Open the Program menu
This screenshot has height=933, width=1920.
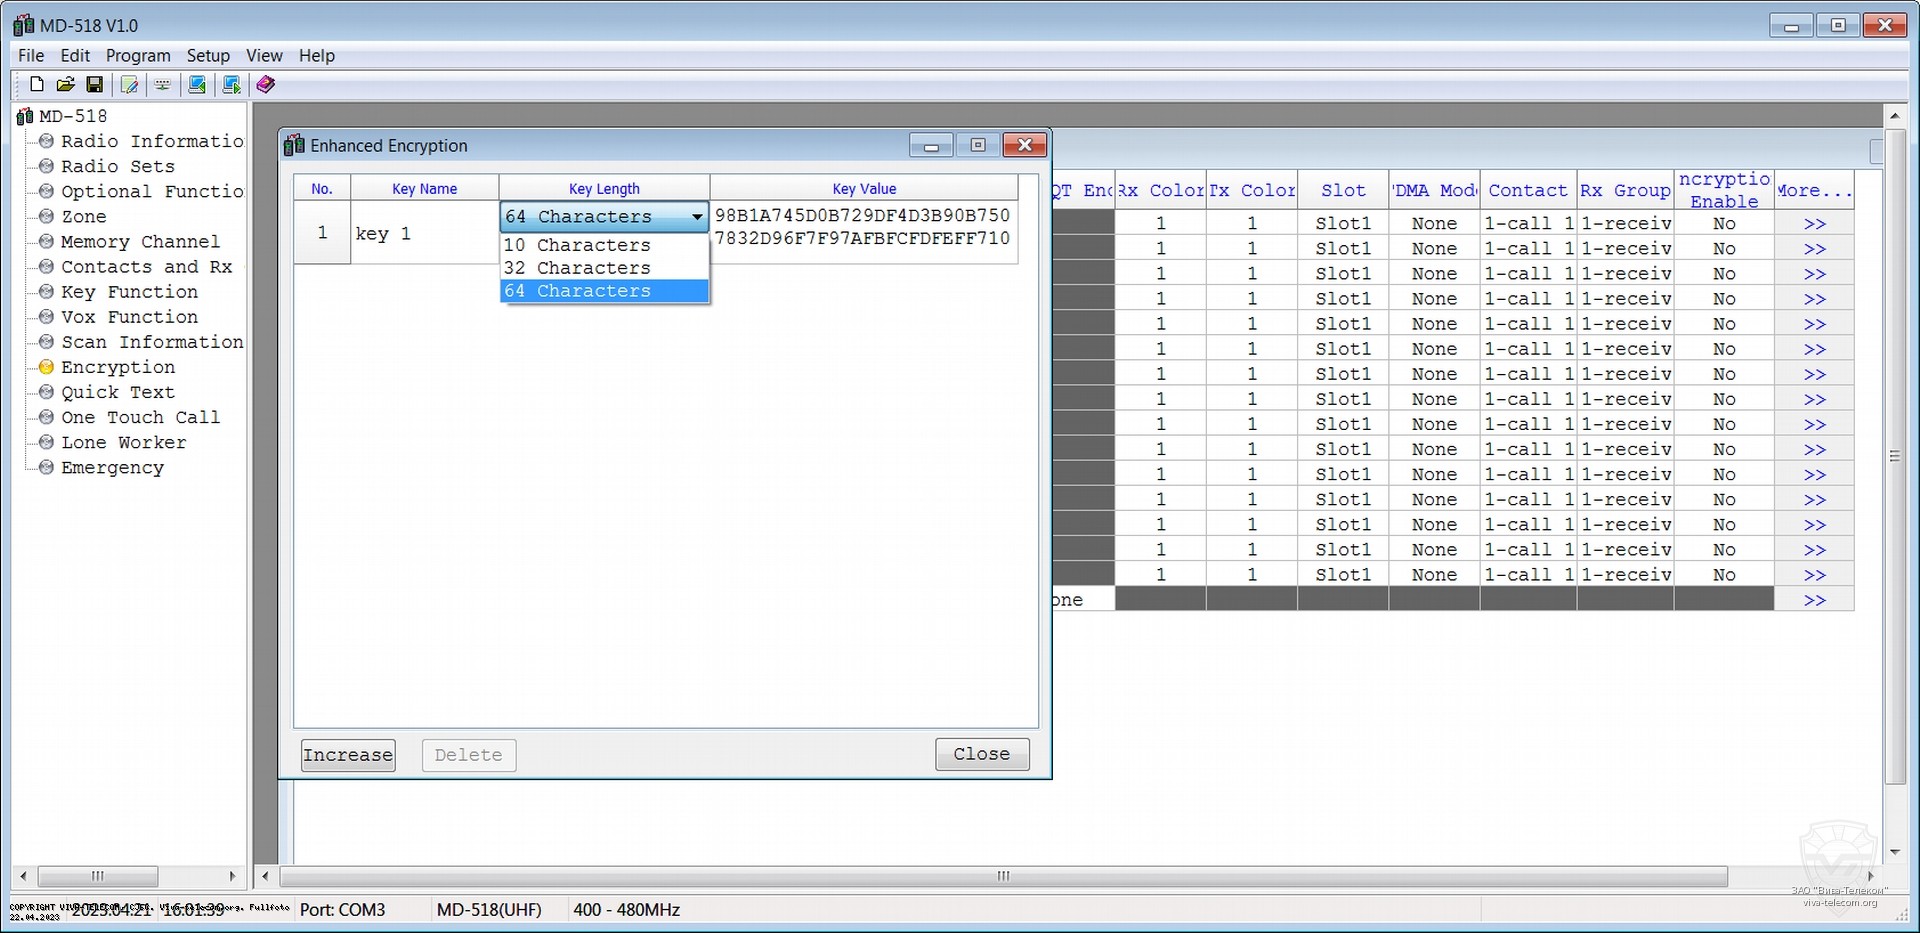click(x=138, y=56)
